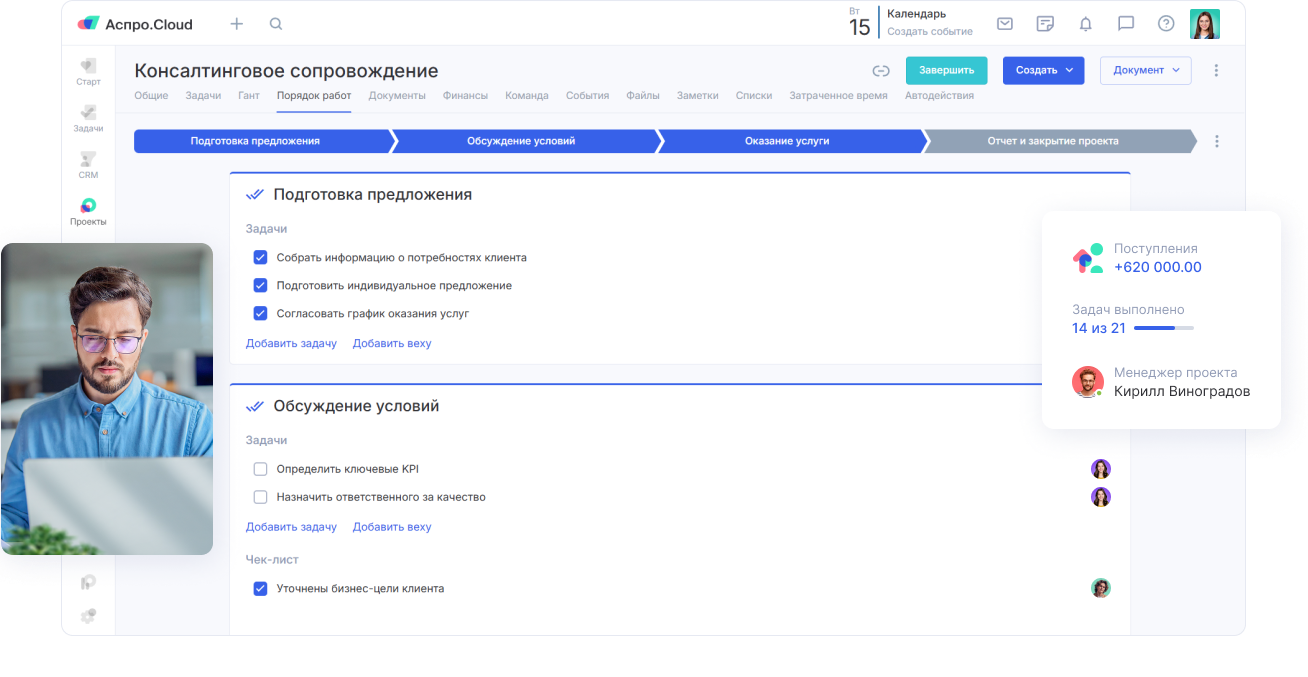Open CRM section in sidebar

88,165
